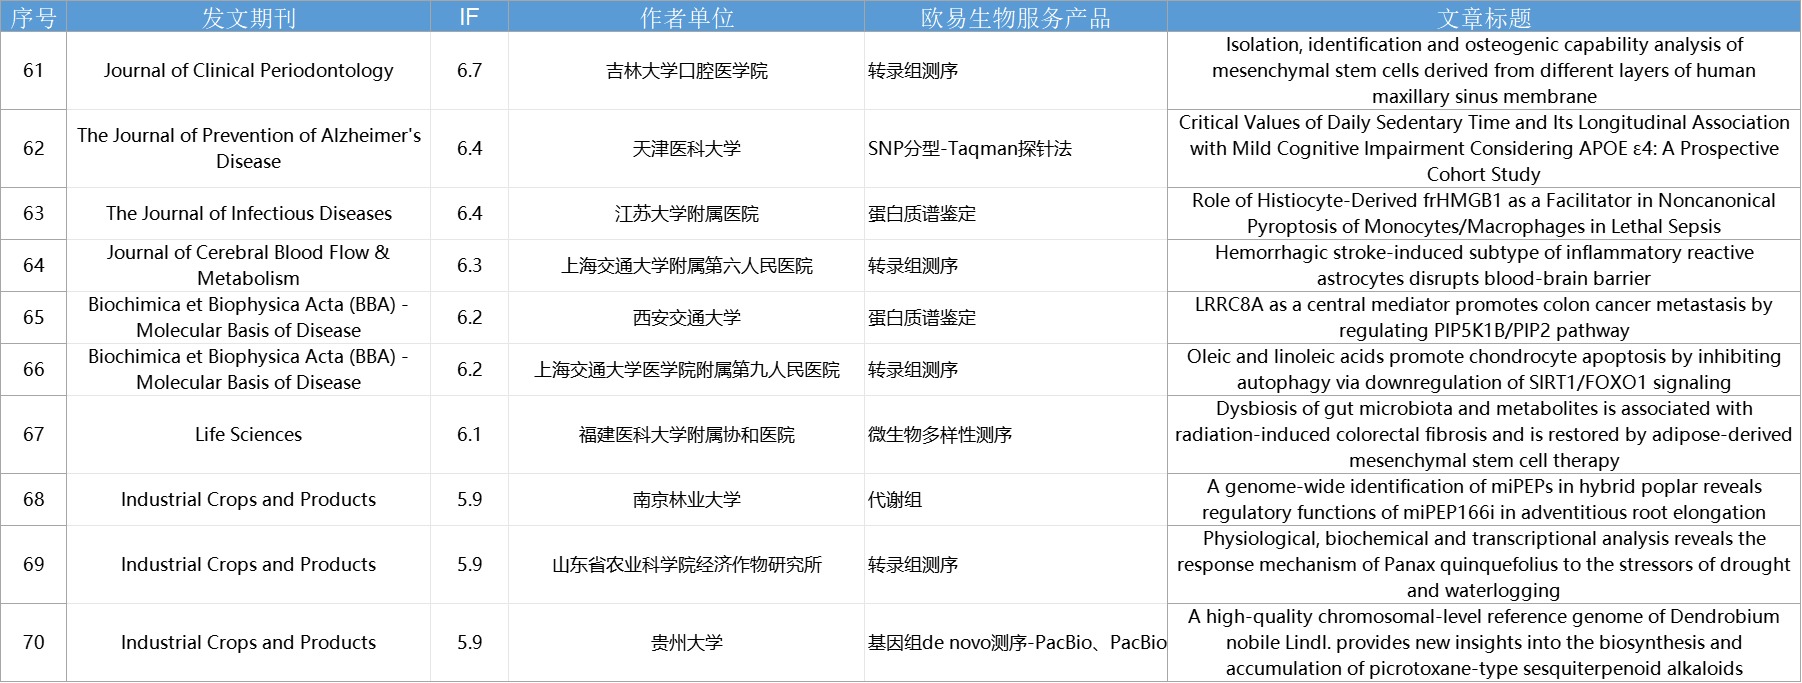The width and height of the screenshot is (1802, 683).
Task: Select the Daily Sedentary Time article title
Action: [1484, 149]
